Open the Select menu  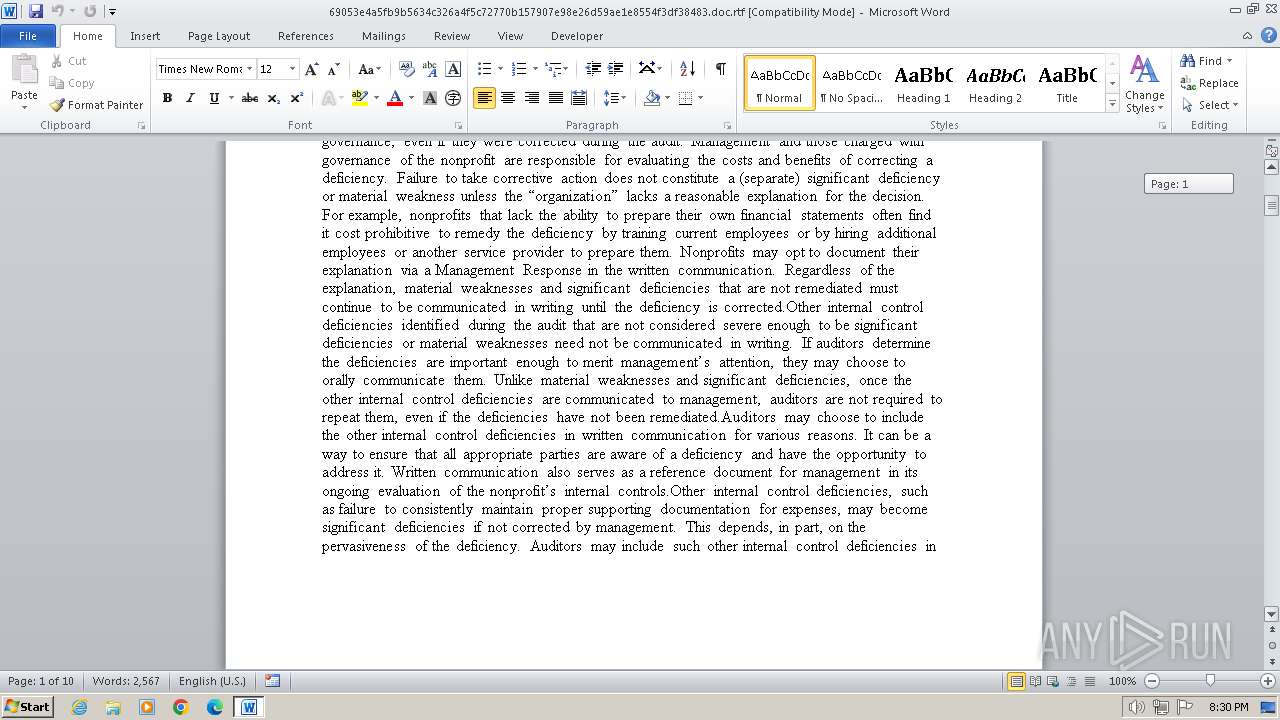(x=1210, y=105)
